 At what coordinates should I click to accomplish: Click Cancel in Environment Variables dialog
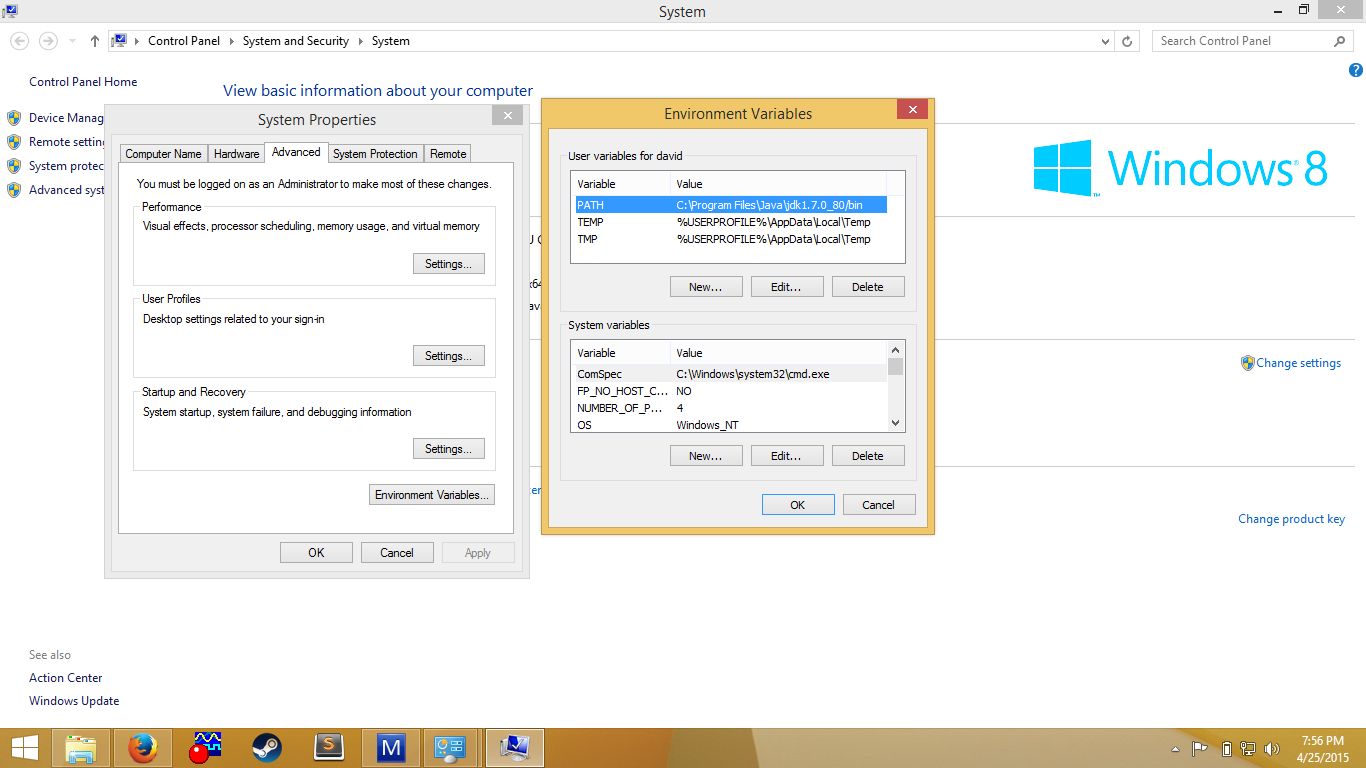879,505
